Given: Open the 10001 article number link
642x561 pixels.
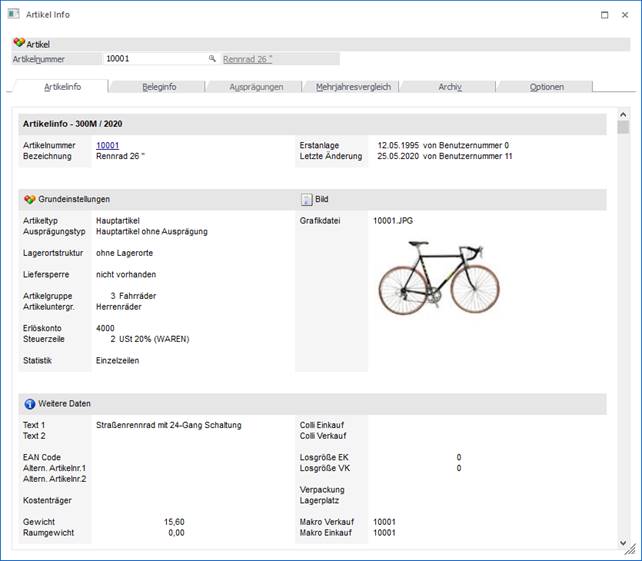Looking at the screenshot, I should pyautogui.click(x=107, y=146).
